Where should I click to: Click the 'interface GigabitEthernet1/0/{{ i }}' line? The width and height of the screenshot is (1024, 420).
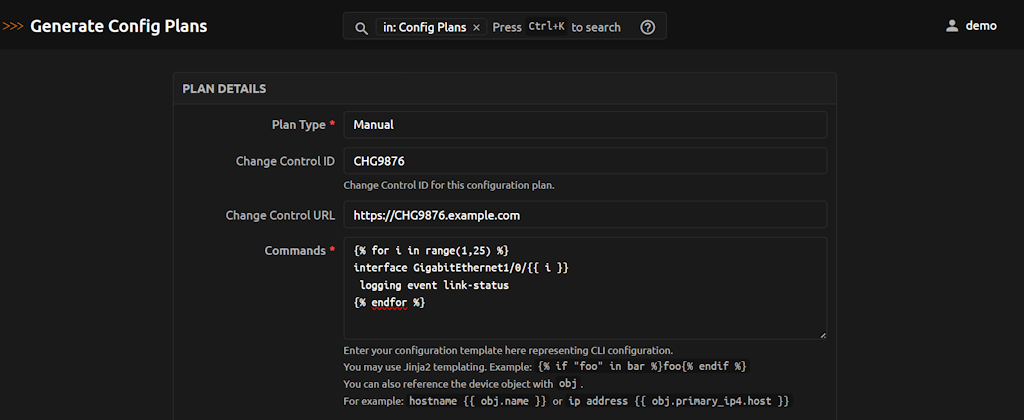[x=461, y=268]
